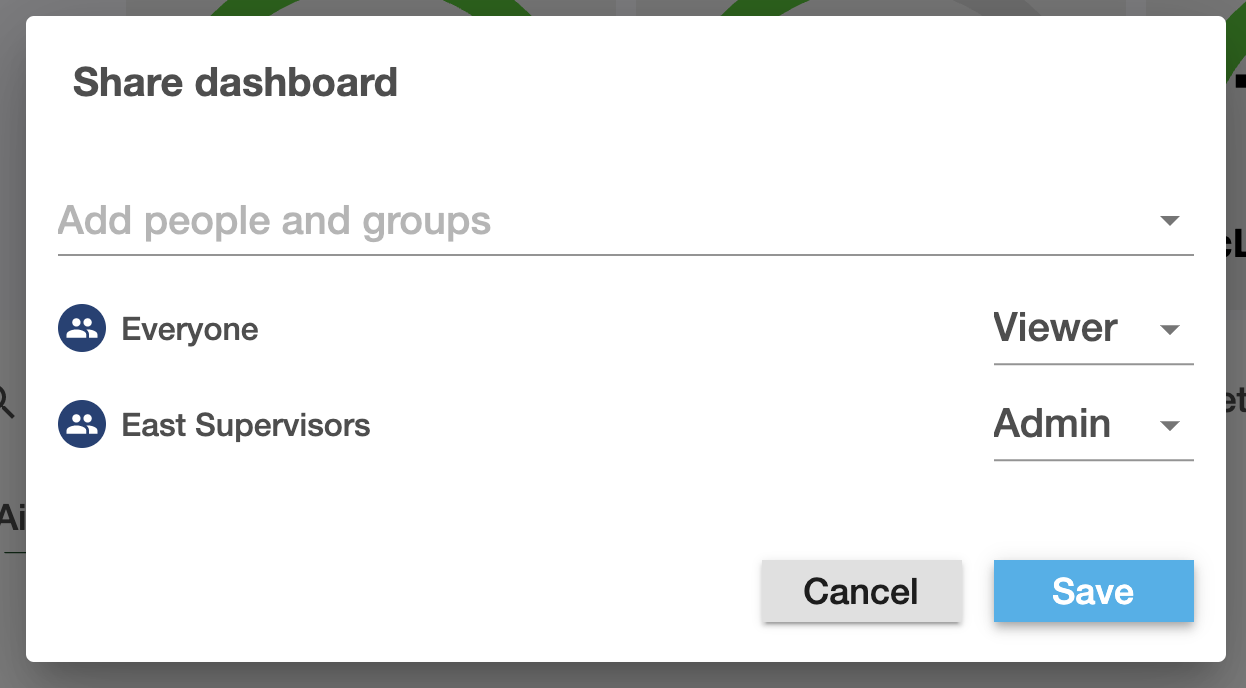Screen dimensions: 1246x688
Task: Click the arrow beside the Admin role
Action: [x=1170, y=426]
